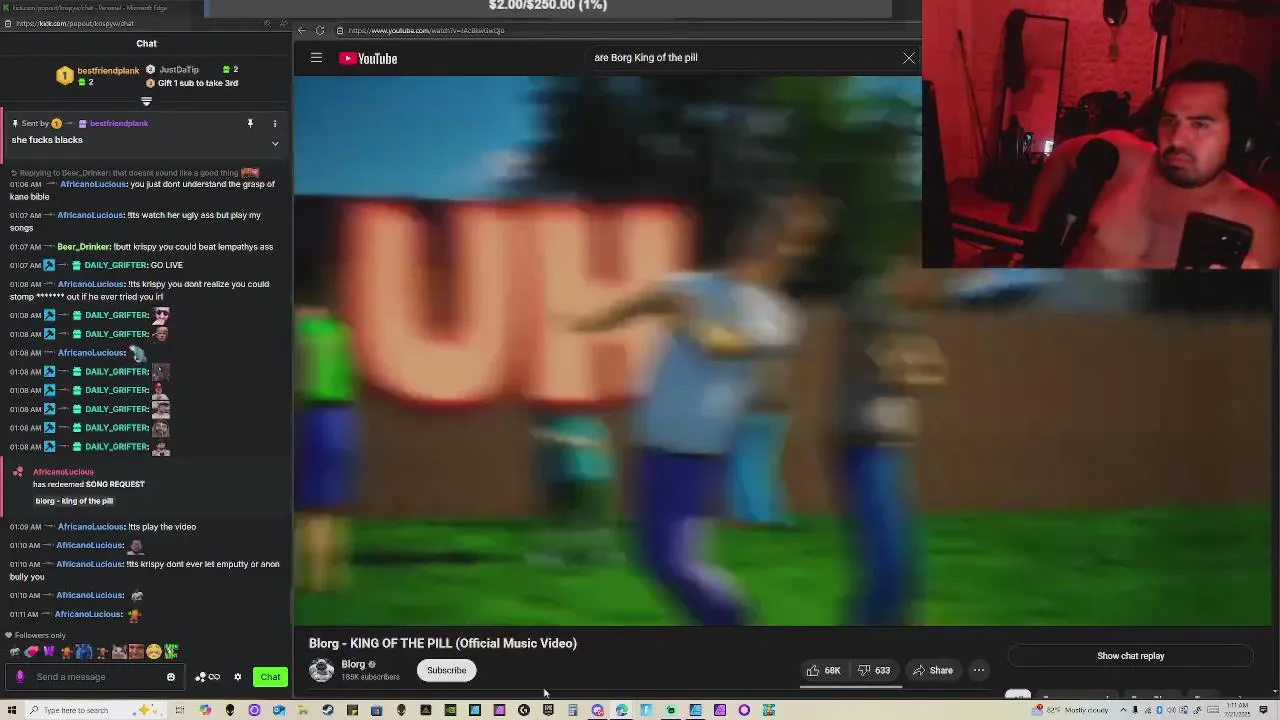Focus the Send a message field
This screenshot has height=720, width=1280.
[x=97, y=677]
